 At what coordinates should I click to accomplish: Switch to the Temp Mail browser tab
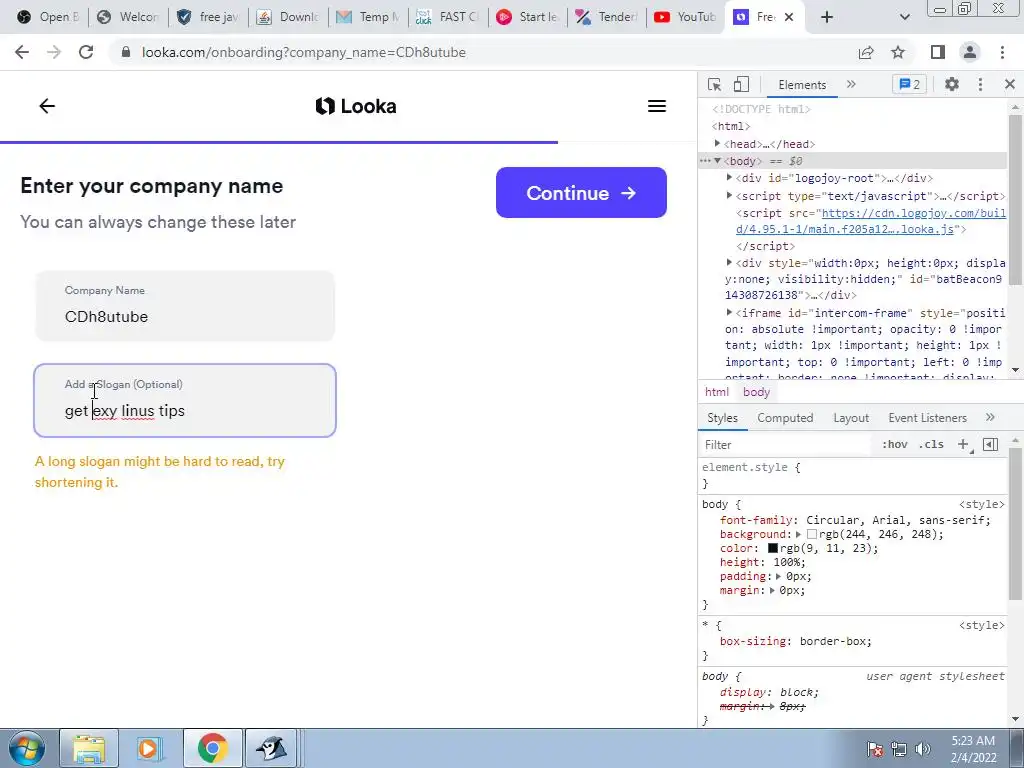(367, 17)
